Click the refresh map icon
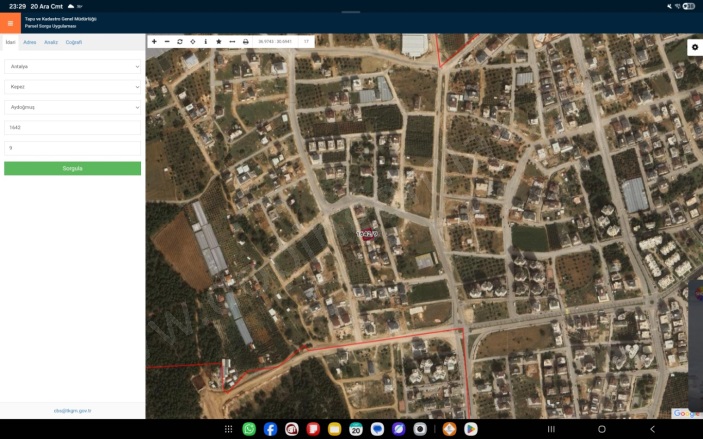The image size is (703, 439). coord(180,42)
